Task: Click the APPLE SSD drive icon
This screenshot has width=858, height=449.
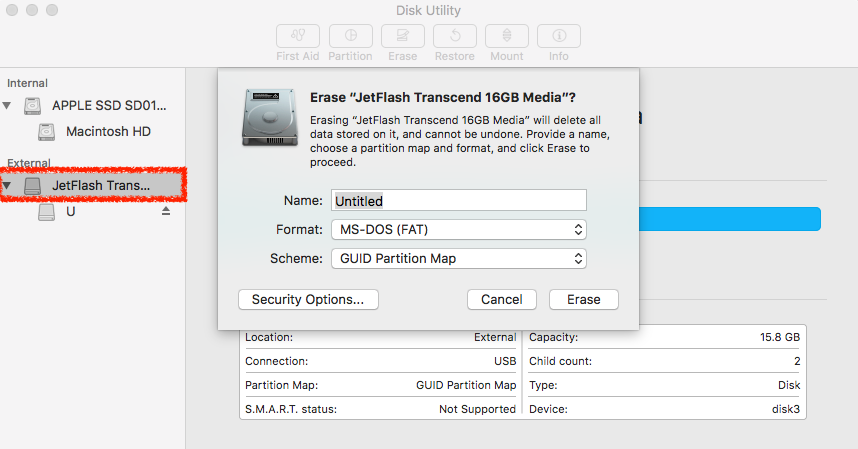Action: [32, 106]
